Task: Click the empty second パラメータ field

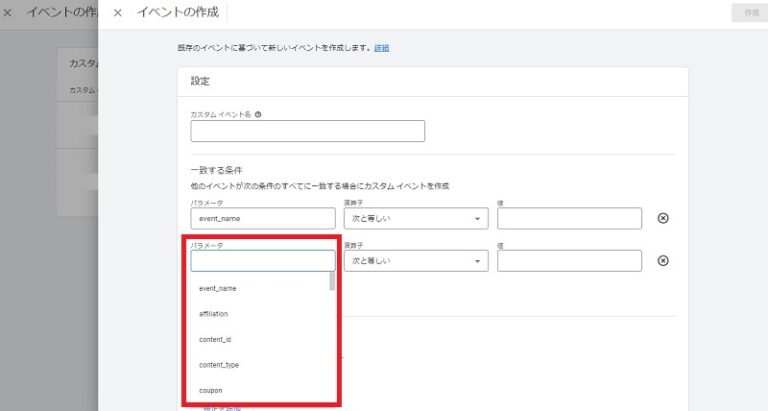Action: pos(262,261)
